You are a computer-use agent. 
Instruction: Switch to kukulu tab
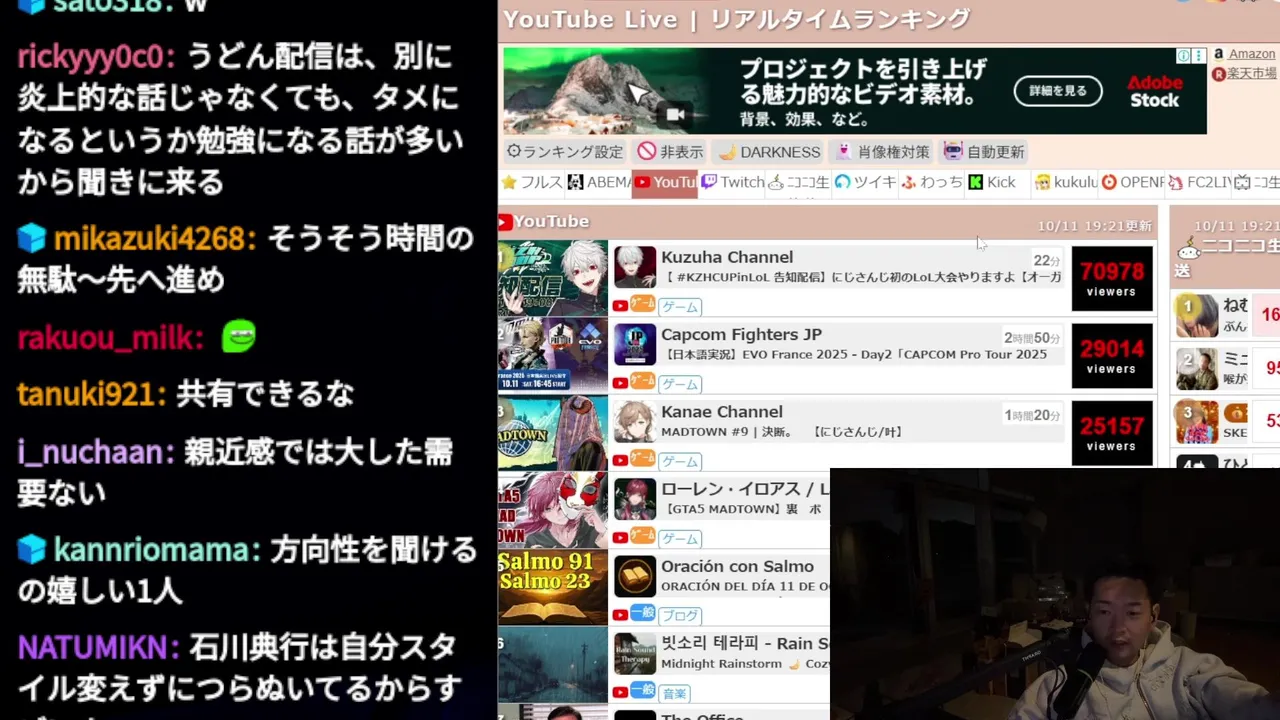pyautogui.click(x=1065, y=182)
